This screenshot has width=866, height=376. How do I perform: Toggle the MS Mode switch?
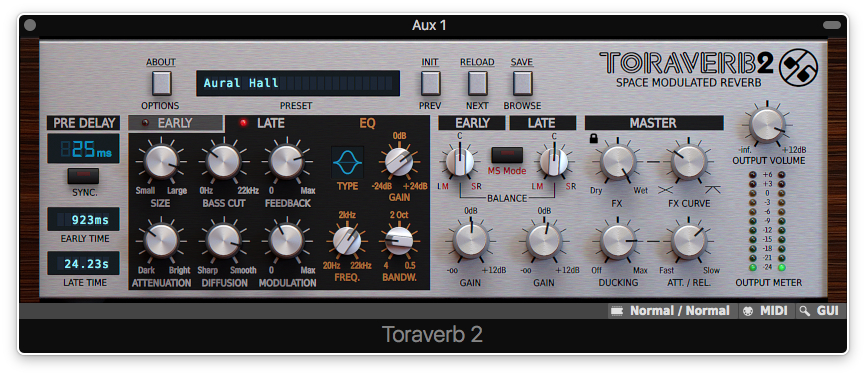coord(506,155)
